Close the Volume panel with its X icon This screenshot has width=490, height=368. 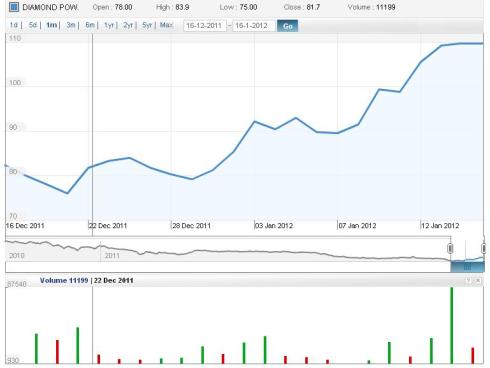click(x=478, y=281)
